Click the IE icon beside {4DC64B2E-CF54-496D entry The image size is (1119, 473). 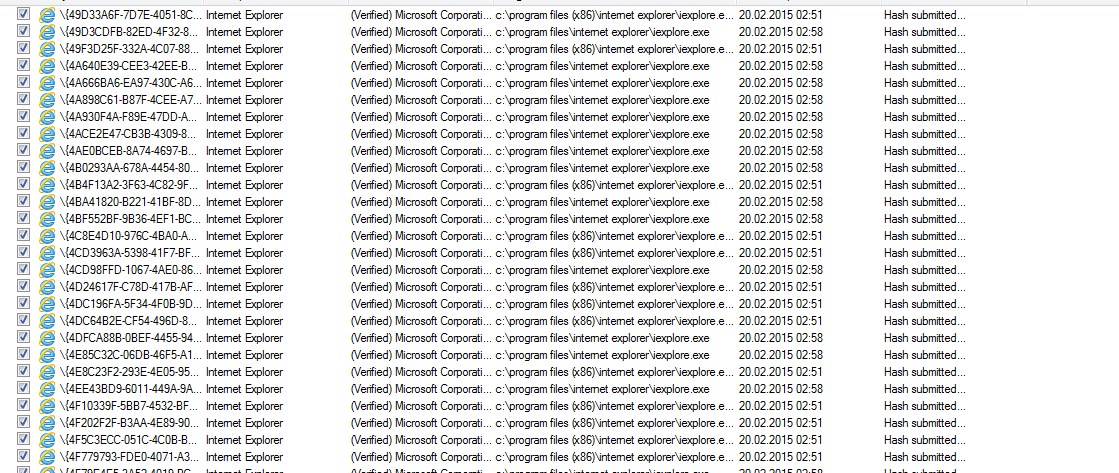pyautogui.click(x=47, y=321)
